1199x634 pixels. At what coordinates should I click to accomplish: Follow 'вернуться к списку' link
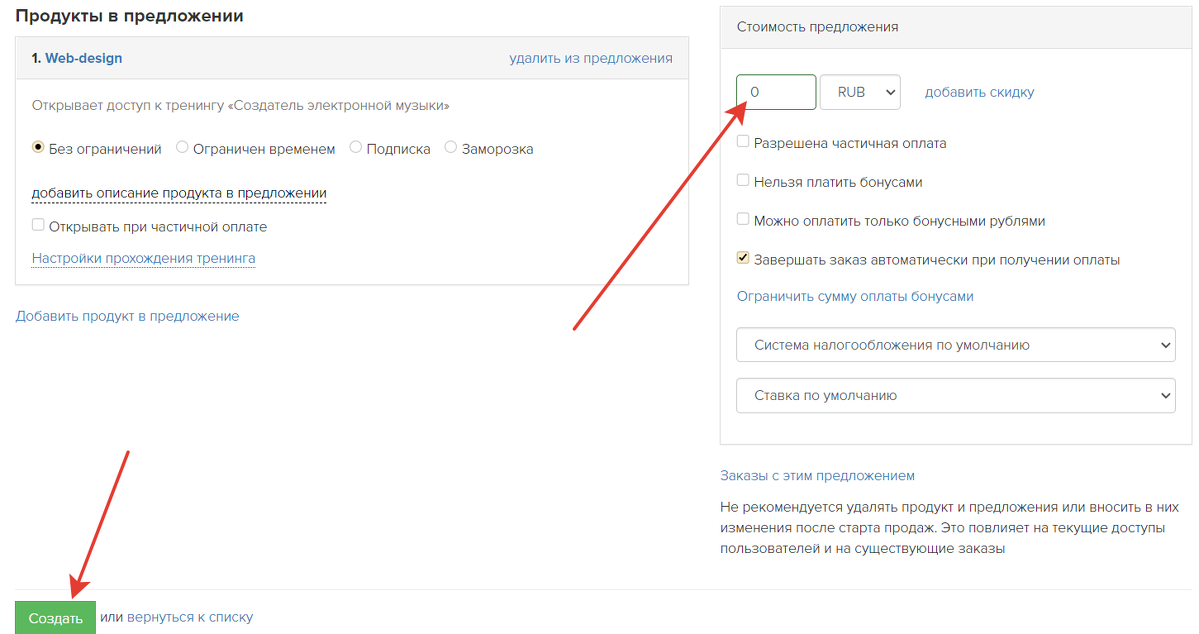click(x=190, y=617)
